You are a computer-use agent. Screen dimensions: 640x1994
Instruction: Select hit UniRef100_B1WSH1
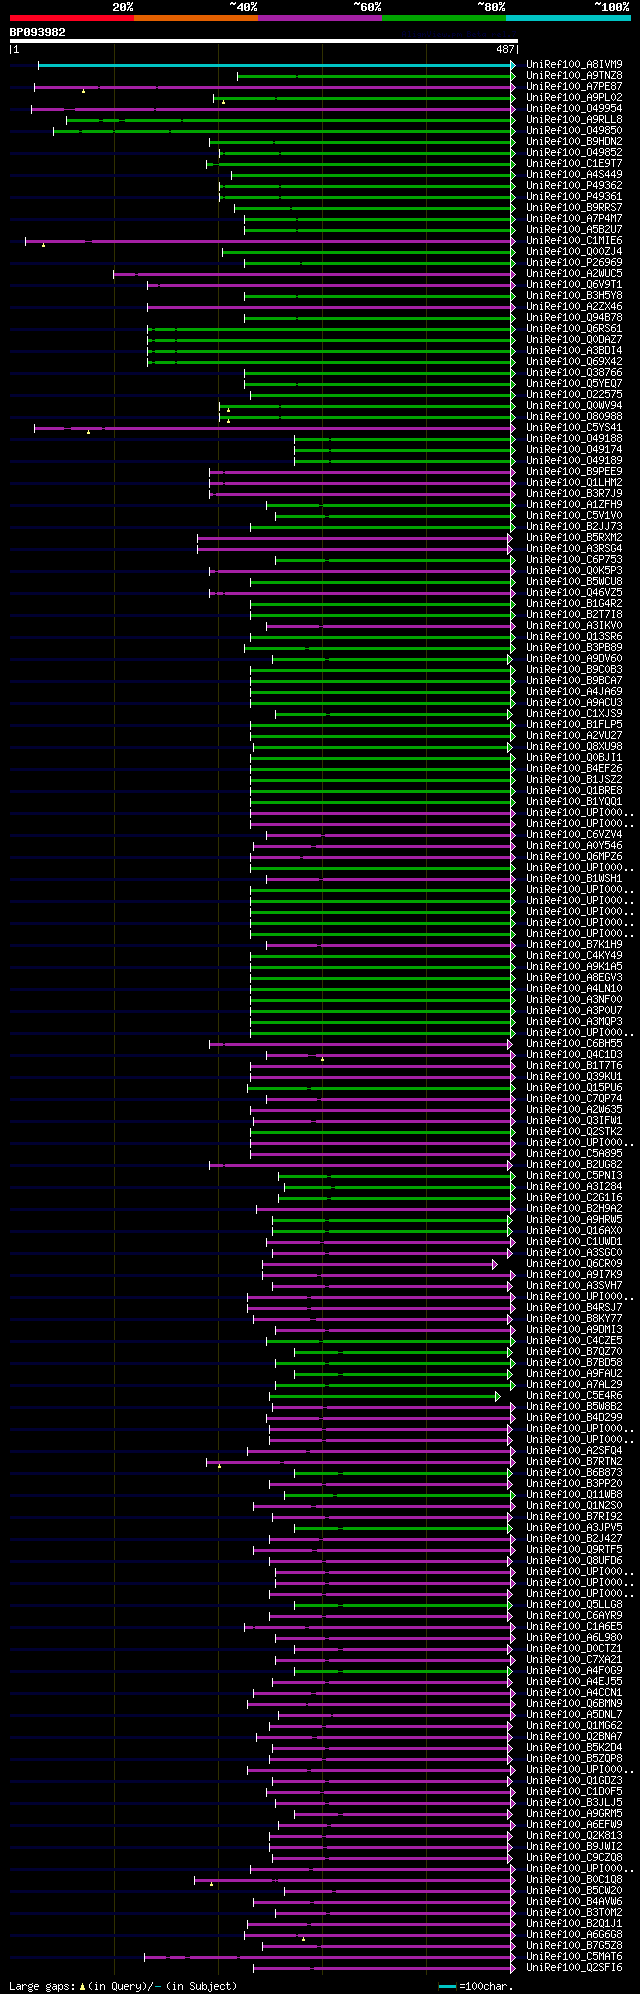coord(574,879)
